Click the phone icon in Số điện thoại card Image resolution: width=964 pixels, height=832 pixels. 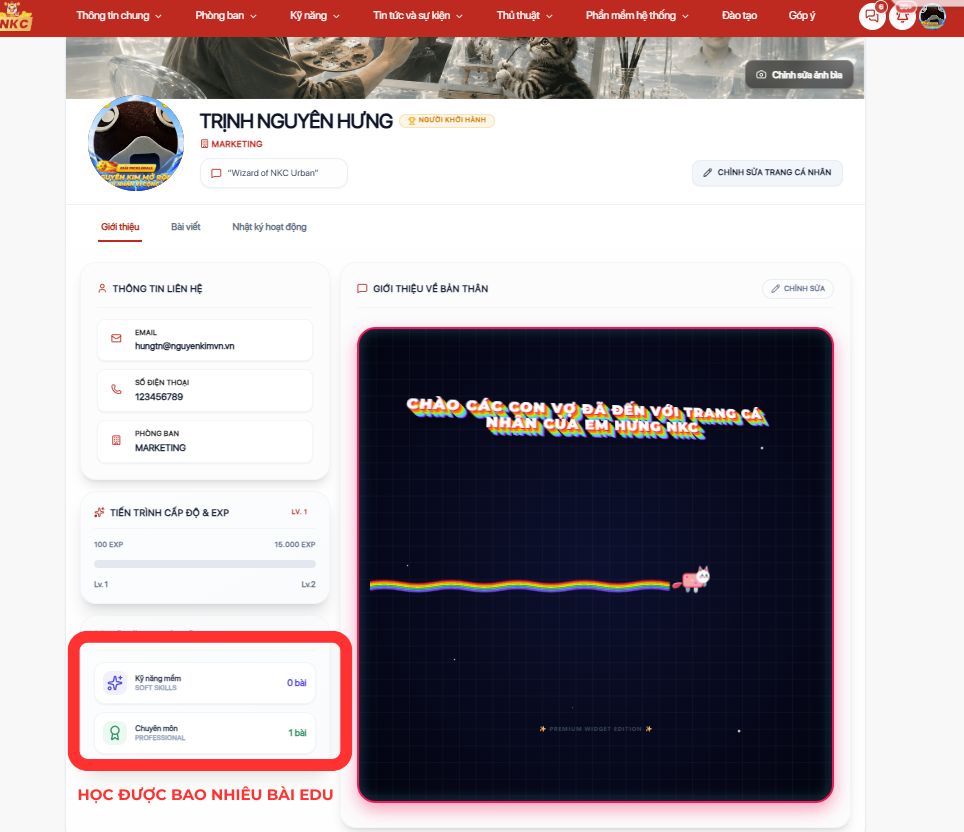click(116, 389)
